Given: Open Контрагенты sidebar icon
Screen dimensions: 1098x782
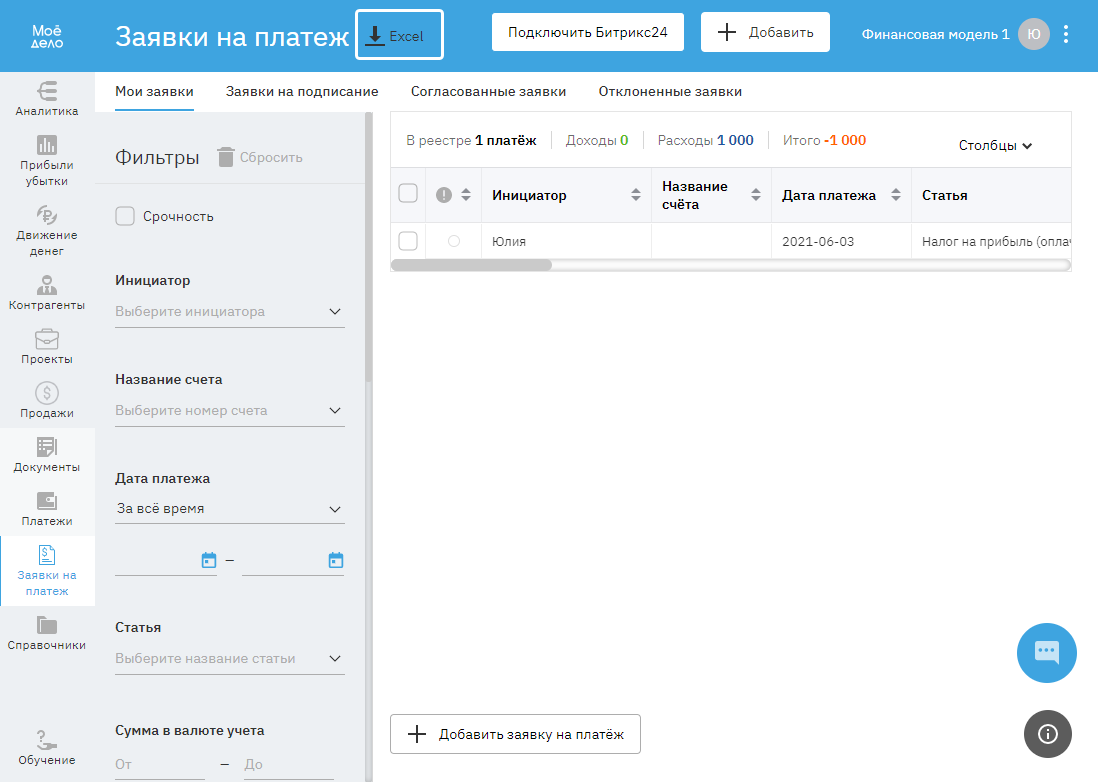Looking at the screenshot, I should click(47, 292).
